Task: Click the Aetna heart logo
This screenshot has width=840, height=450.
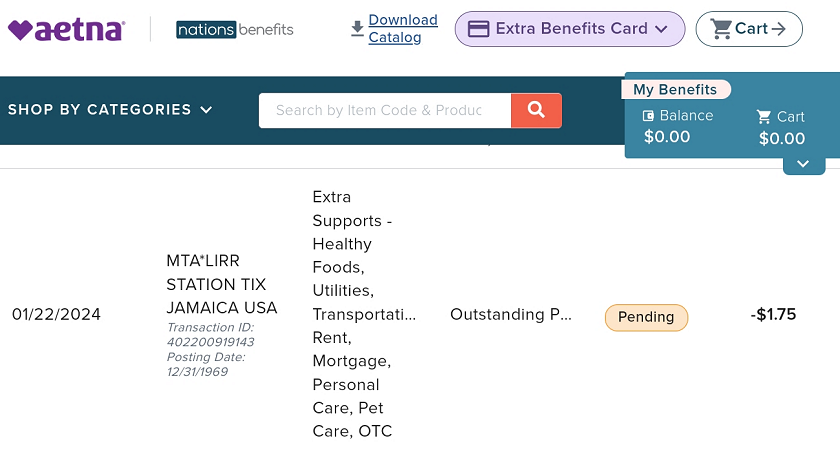Action: click(66, 30)
